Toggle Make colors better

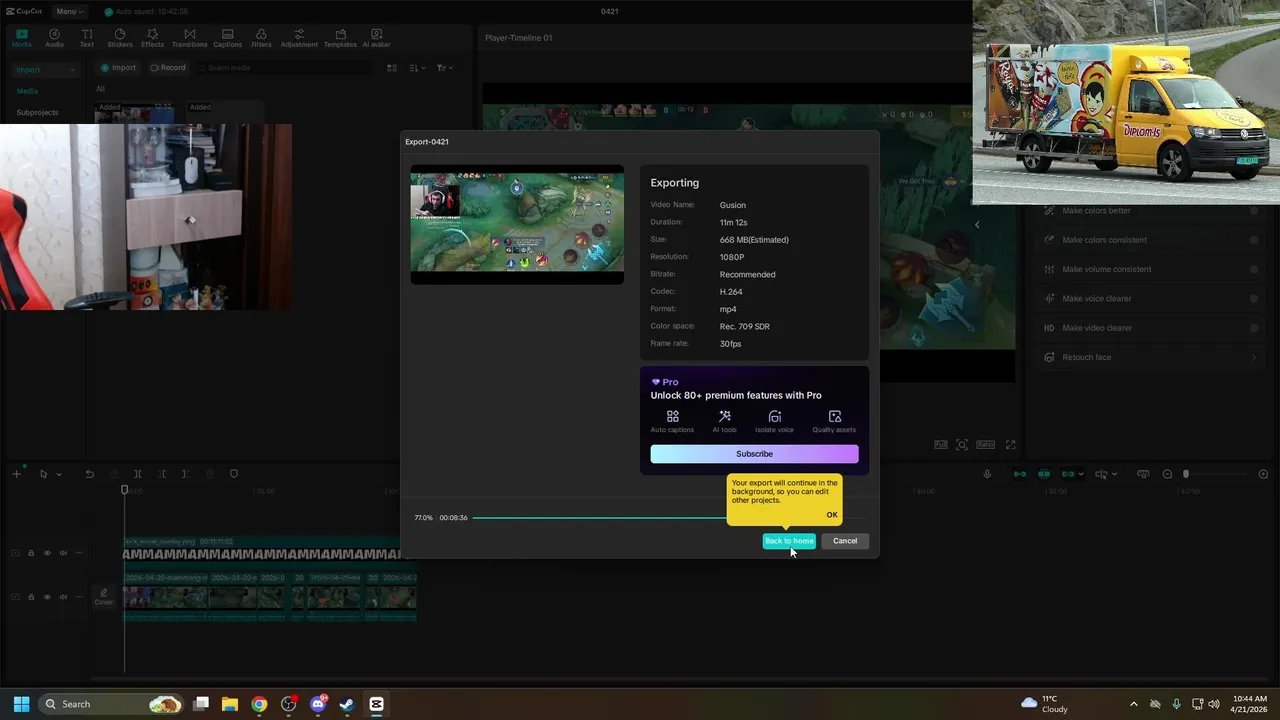coord(1254,211)
